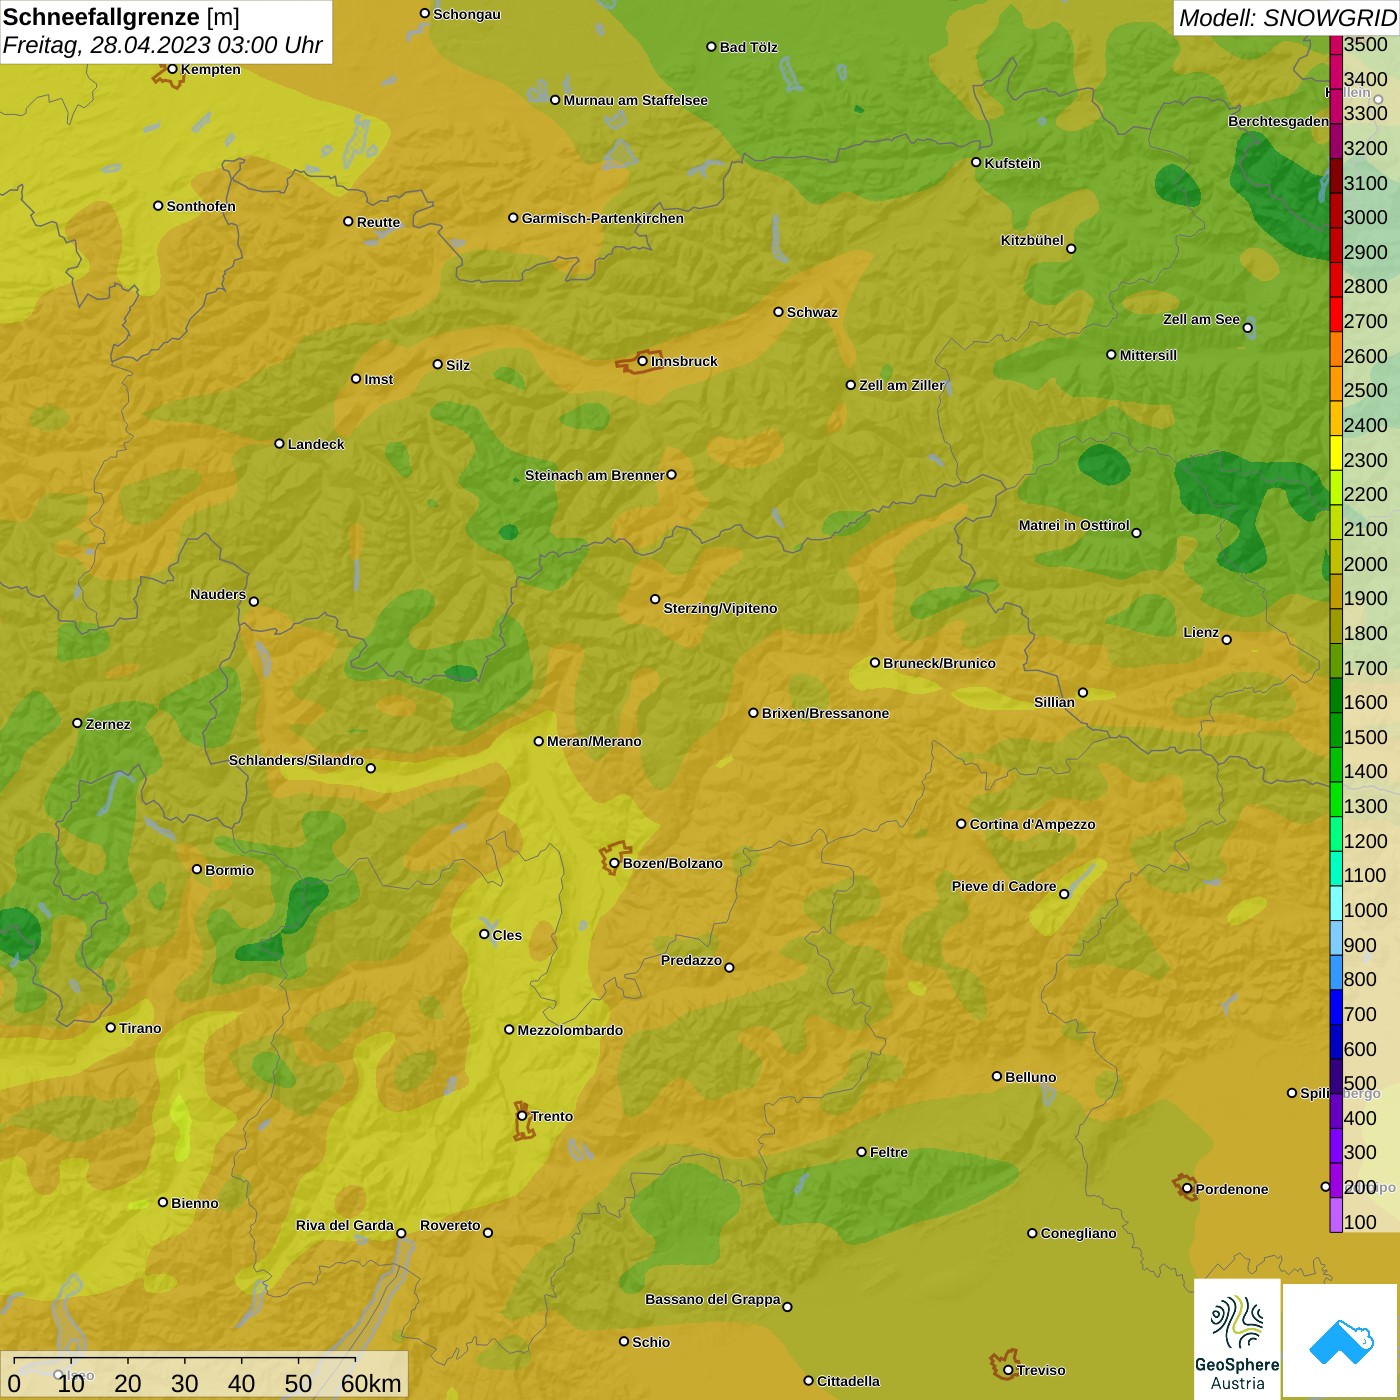Click the Zell am See marker
The width and height of the screenshot is (1400, 1400).
[1248, 327]
